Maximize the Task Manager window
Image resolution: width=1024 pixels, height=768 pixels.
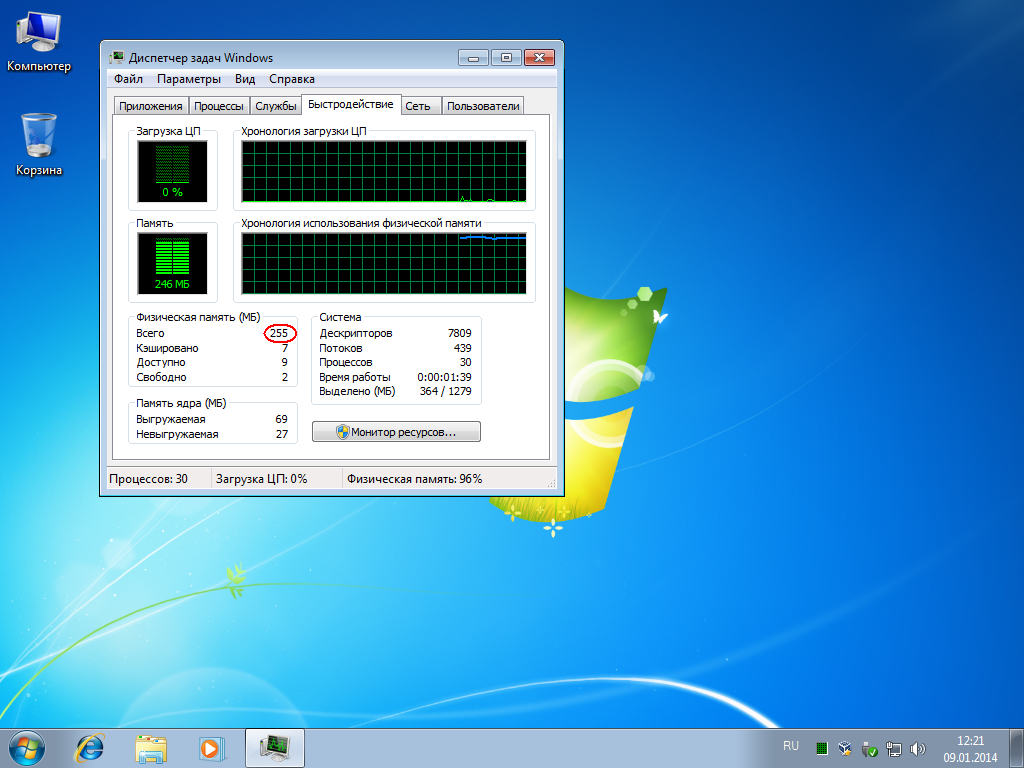coord(506,57)
